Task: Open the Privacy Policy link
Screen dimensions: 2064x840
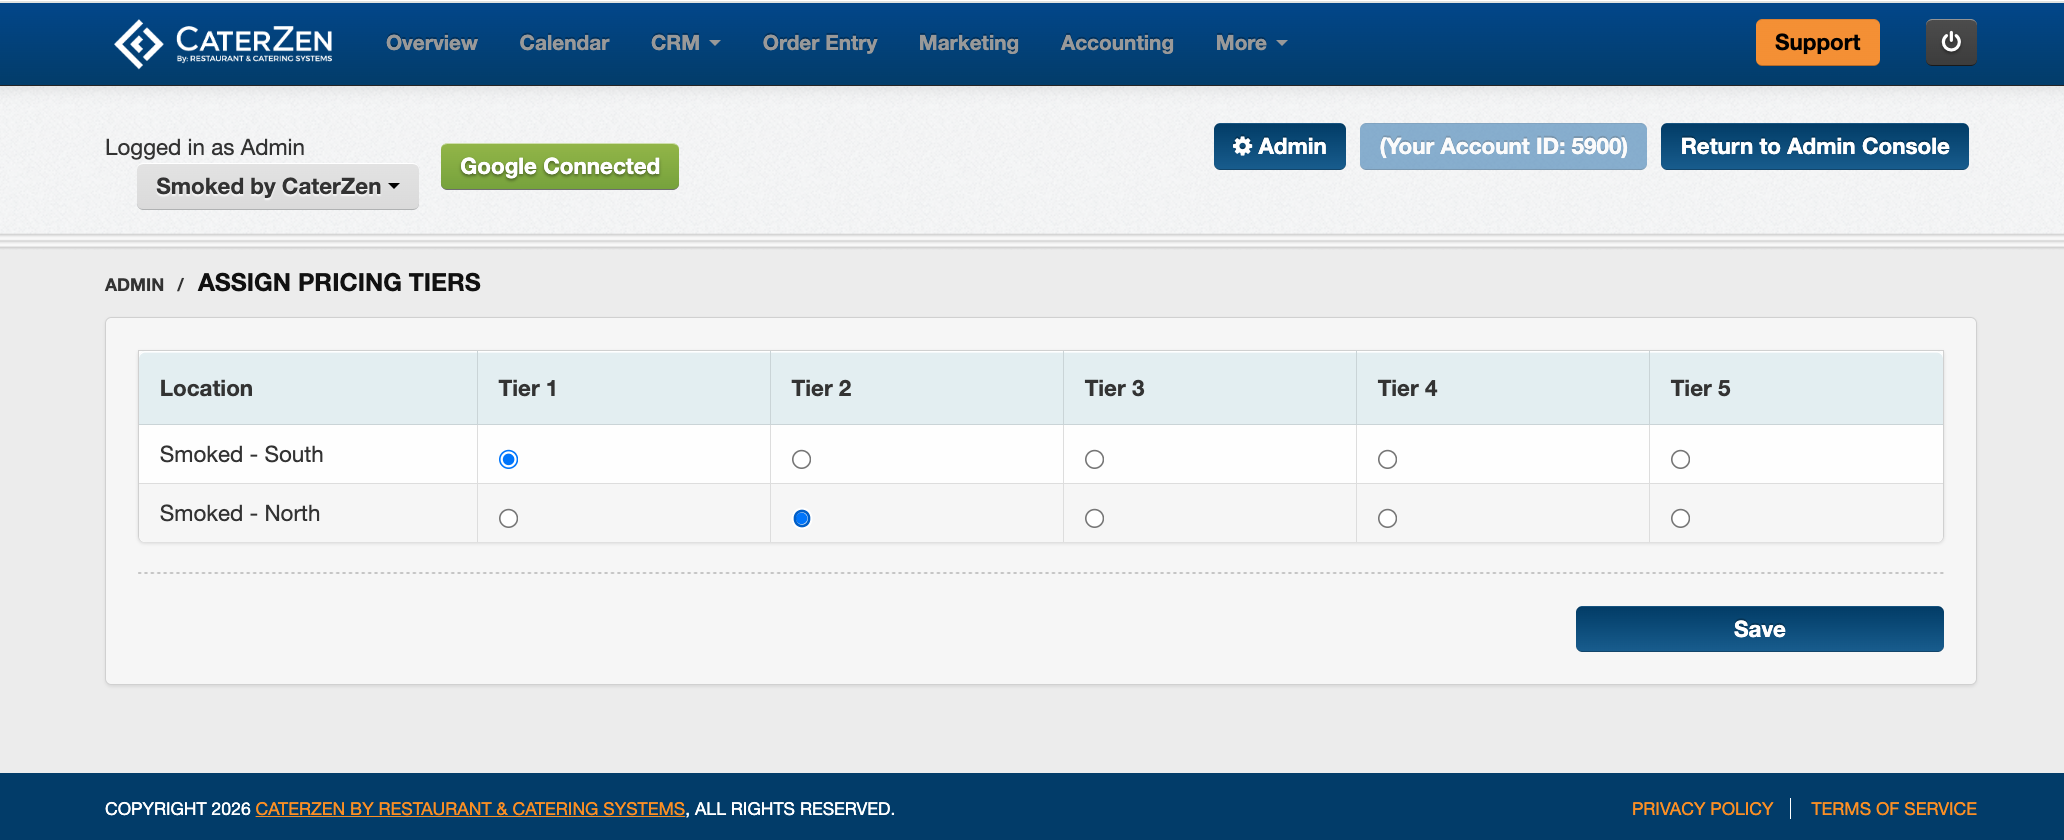Action: tap(1702, 808)
